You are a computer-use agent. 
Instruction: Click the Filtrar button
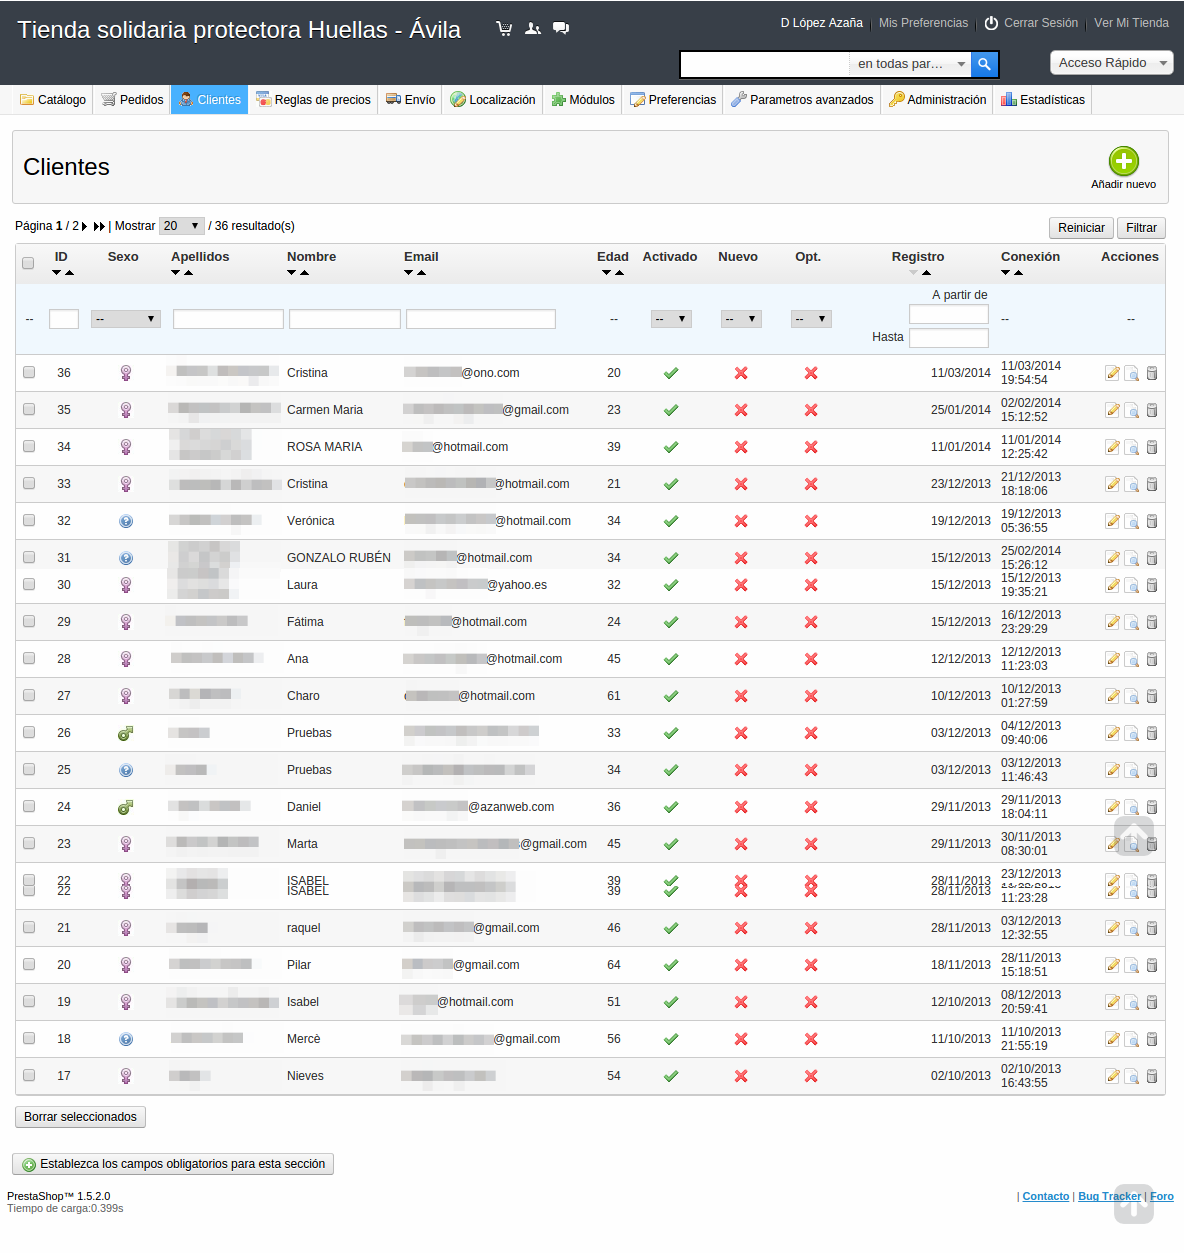(1141, 228)
